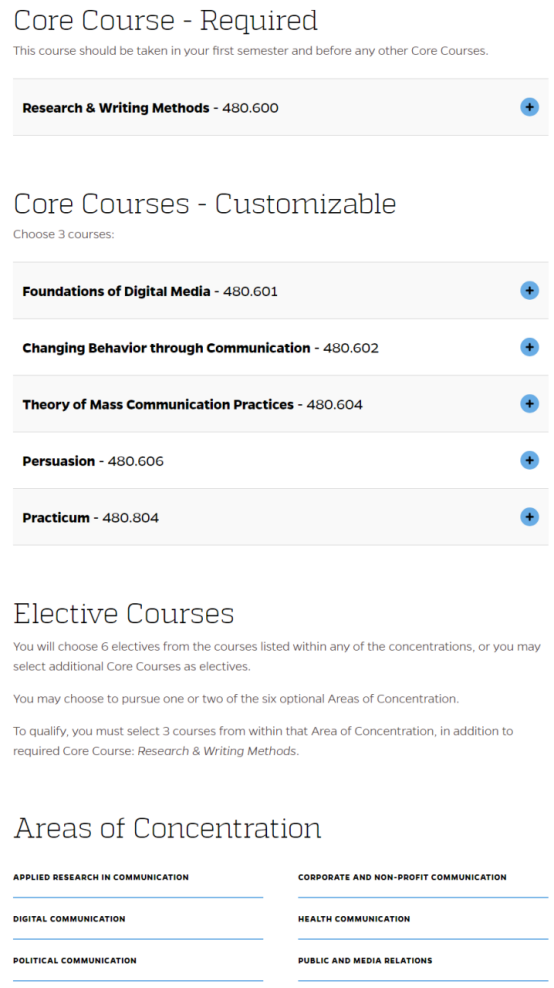Click plus icon next to Changing Behavior through Communication

point(529,347)
